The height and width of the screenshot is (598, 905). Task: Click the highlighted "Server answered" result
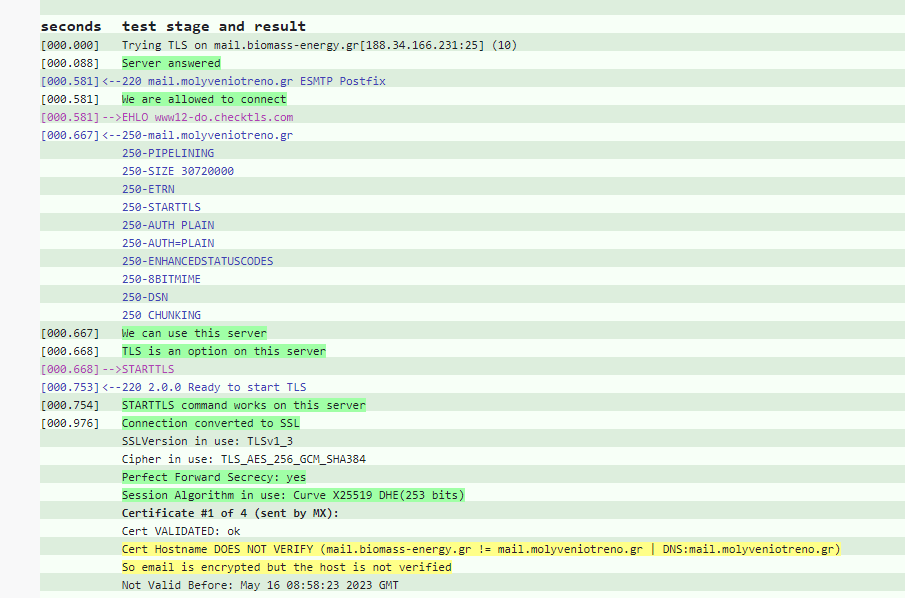(171, 63)
